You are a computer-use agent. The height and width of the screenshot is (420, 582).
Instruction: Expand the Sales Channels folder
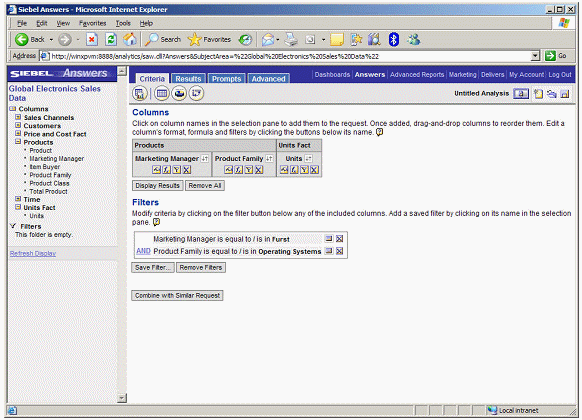pyautogui.click(x=18, y=117)
